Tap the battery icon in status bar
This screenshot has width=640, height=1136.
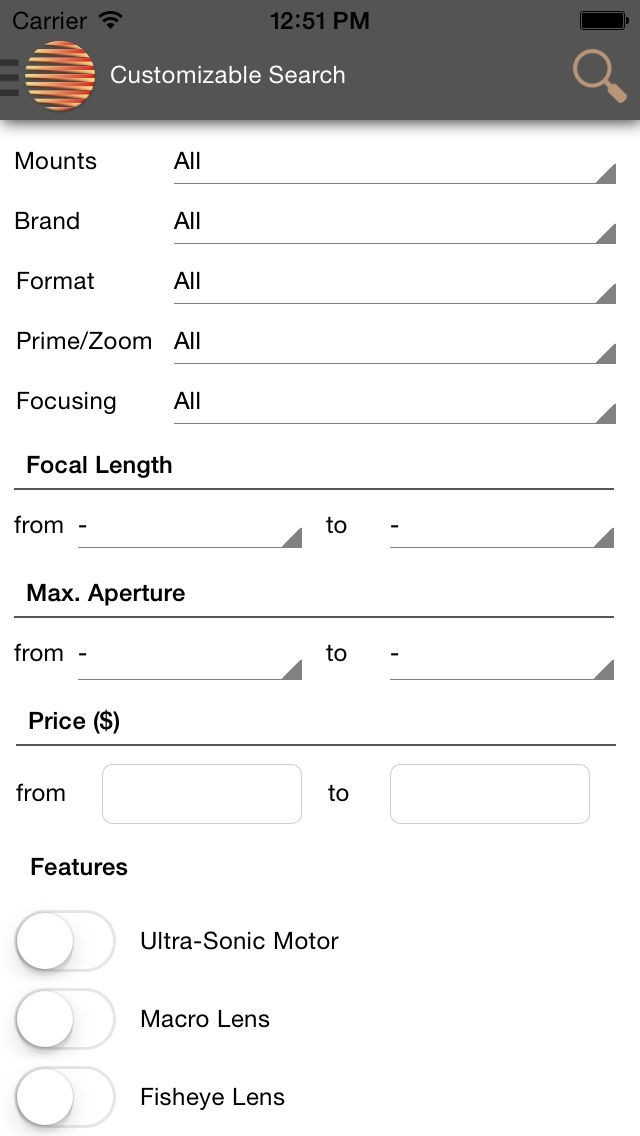click(x=603, y=20)
